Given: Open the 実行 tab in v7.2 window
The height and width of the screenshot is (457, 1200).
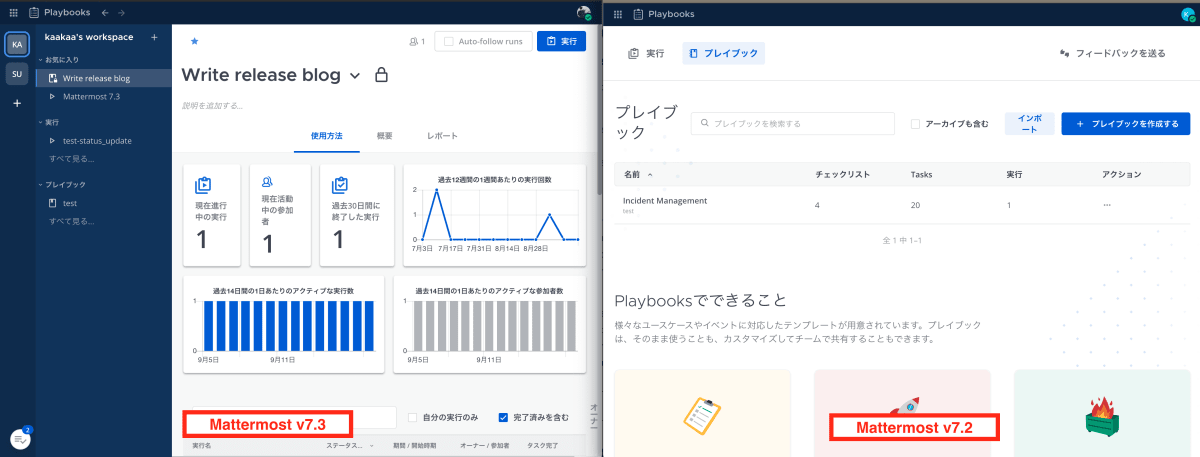Looking at the screenshot, I should pos(646,53).
